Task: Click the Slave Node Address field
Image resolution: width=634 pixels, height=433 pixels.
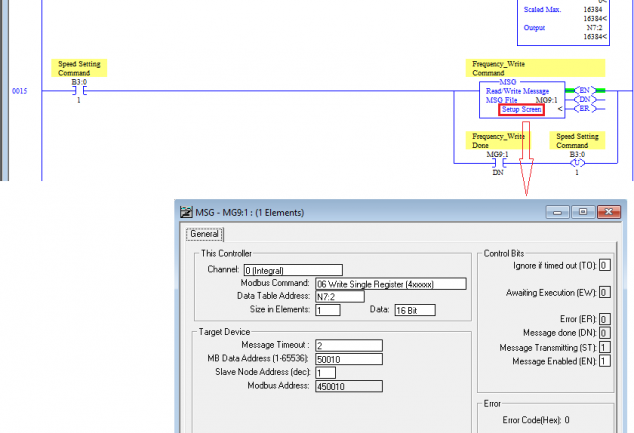Action: coord(325,372)
